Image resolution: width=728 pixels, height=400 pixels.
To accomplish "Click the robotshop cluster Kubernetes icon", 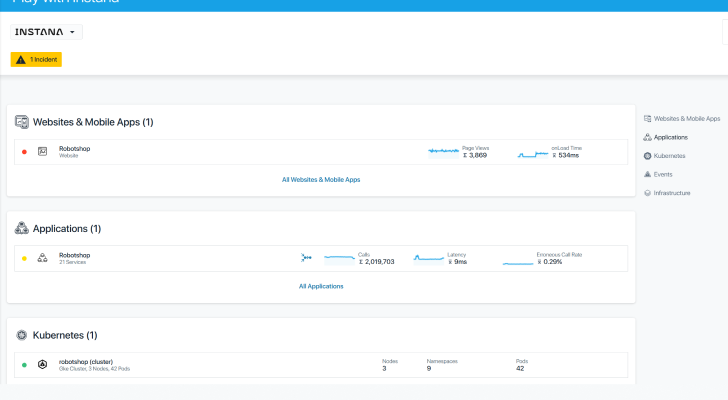I will (42, 364).
